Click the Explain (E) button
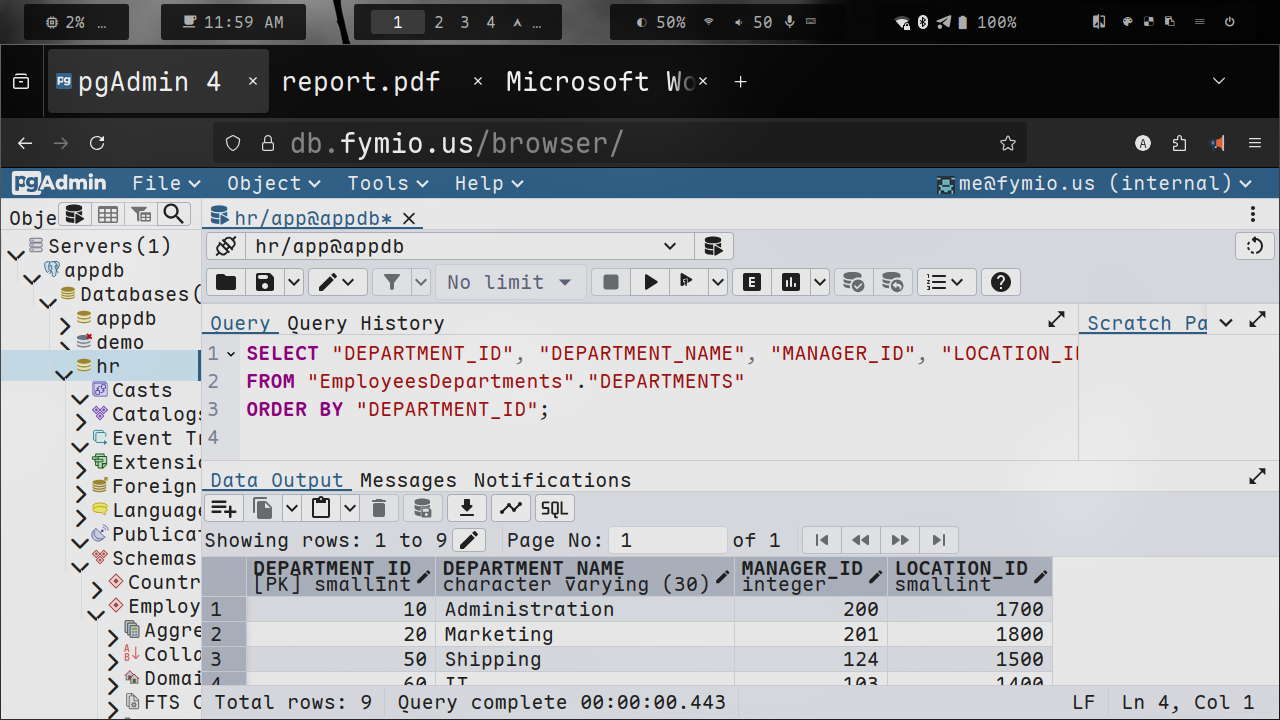 [x=752, y=282]
